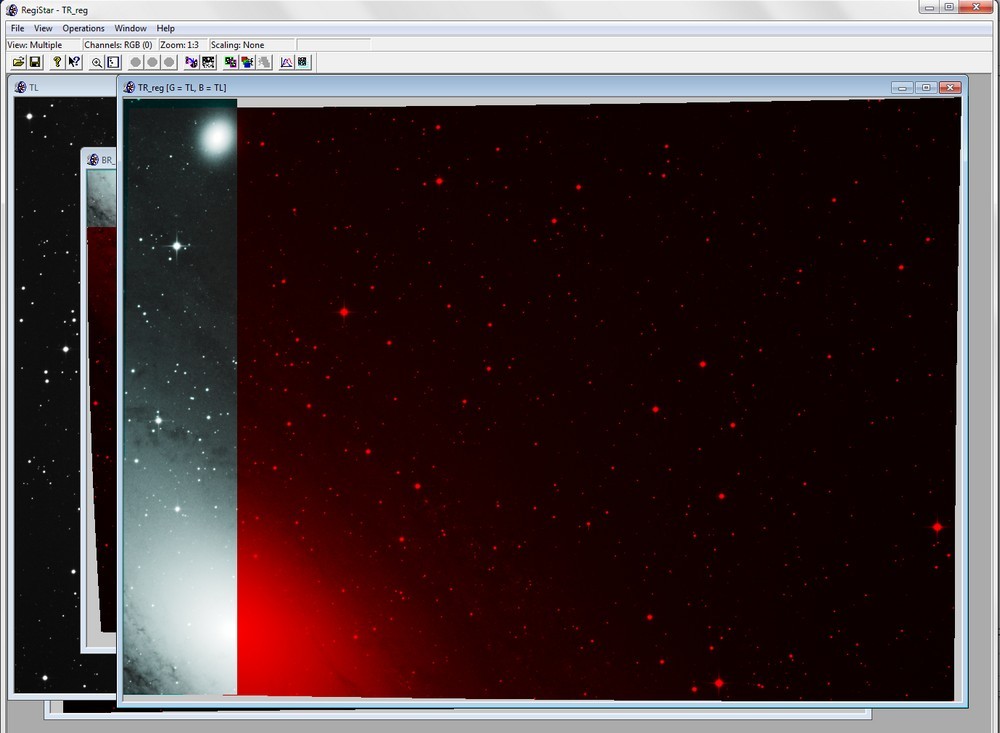Click the rightmost toolbar icon after histogram
1000x733 pixels.
(302, 62)
